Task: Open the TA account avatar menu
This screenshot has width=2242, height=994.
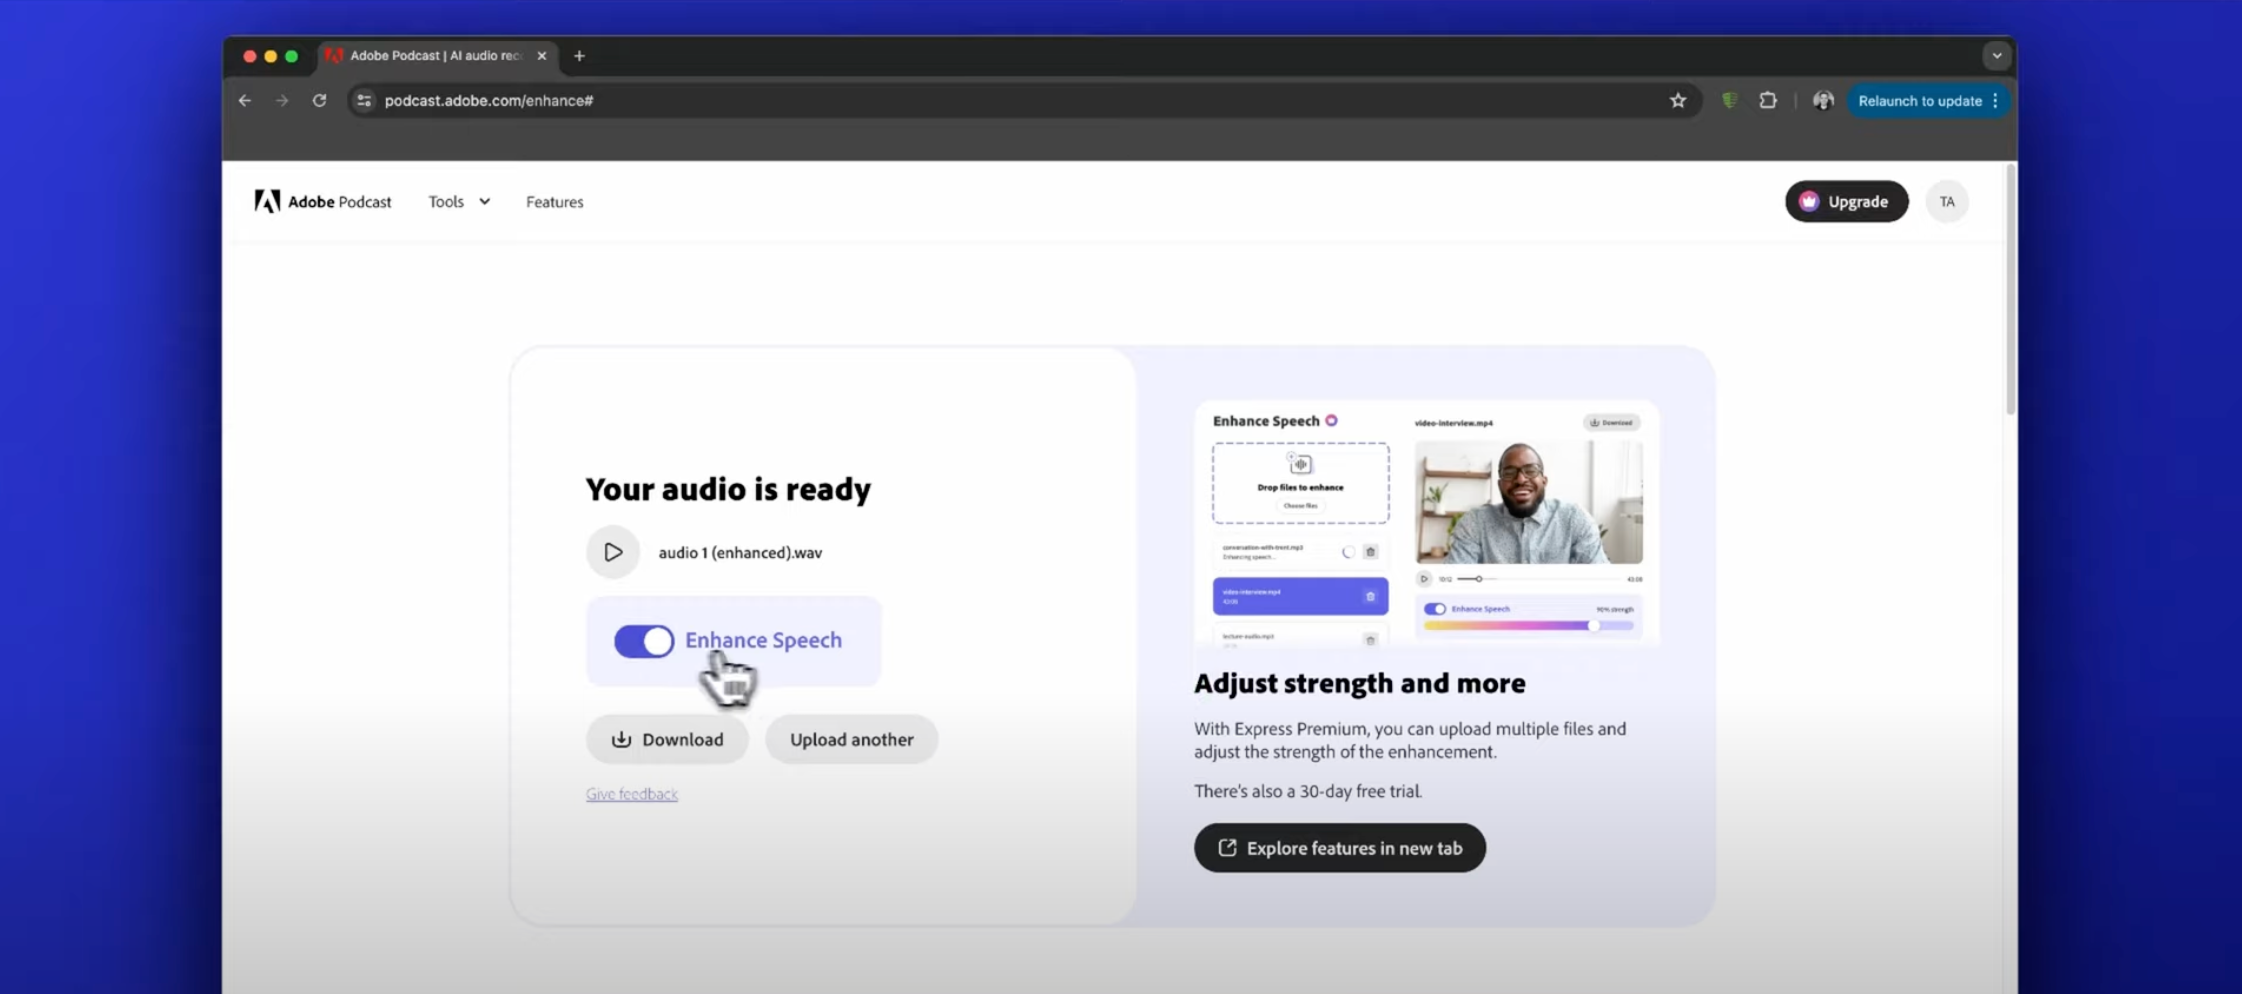Action: click(x=1947, y=201)
